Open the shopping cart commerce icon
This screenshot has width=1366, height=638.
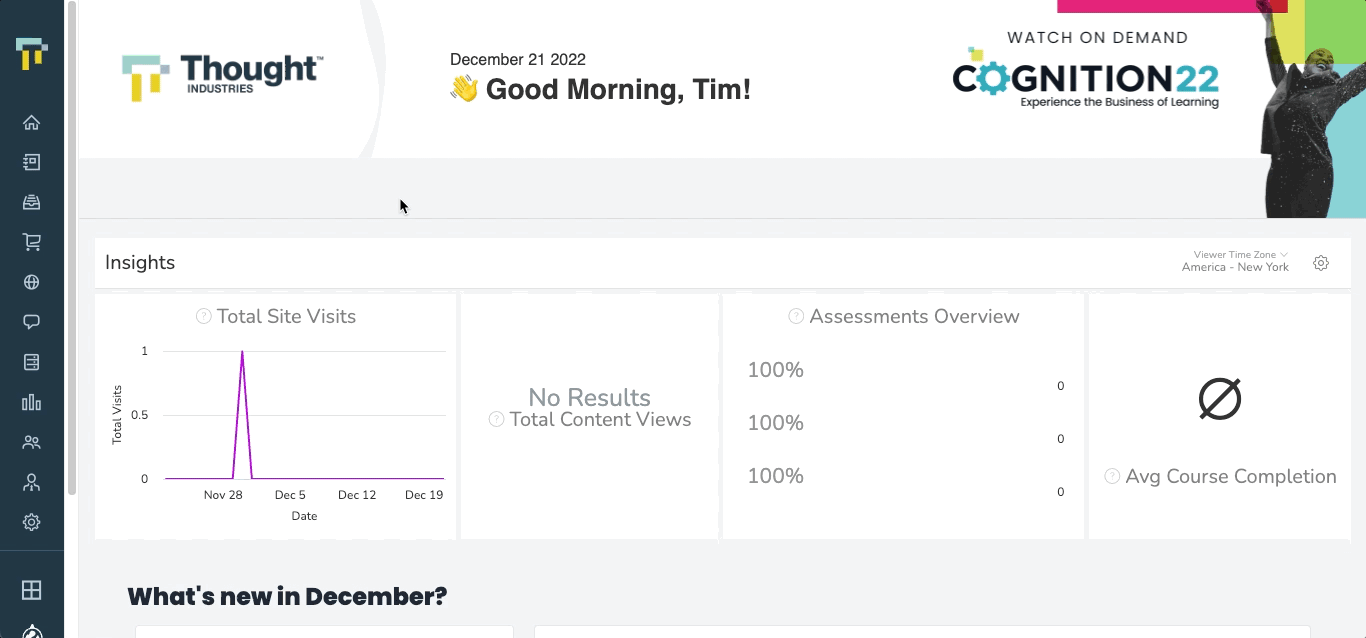[31, 242]
